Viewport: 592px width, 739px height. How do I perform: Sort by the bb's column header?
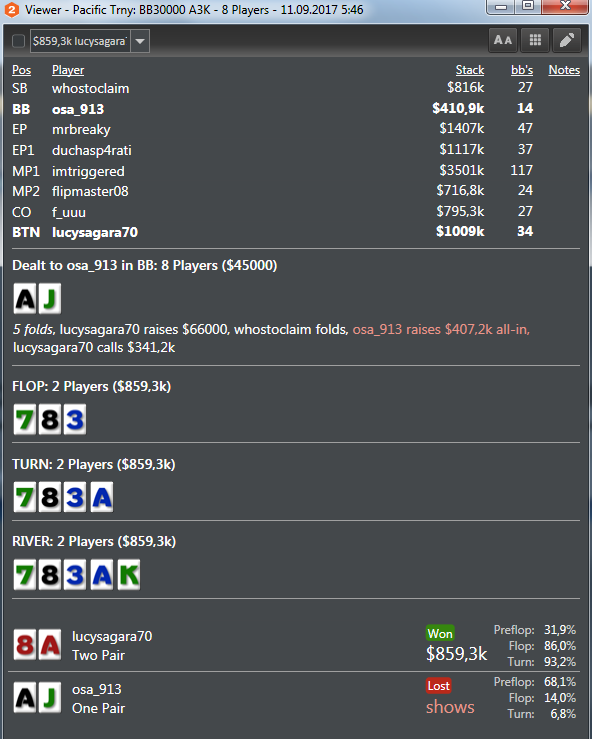522,70
